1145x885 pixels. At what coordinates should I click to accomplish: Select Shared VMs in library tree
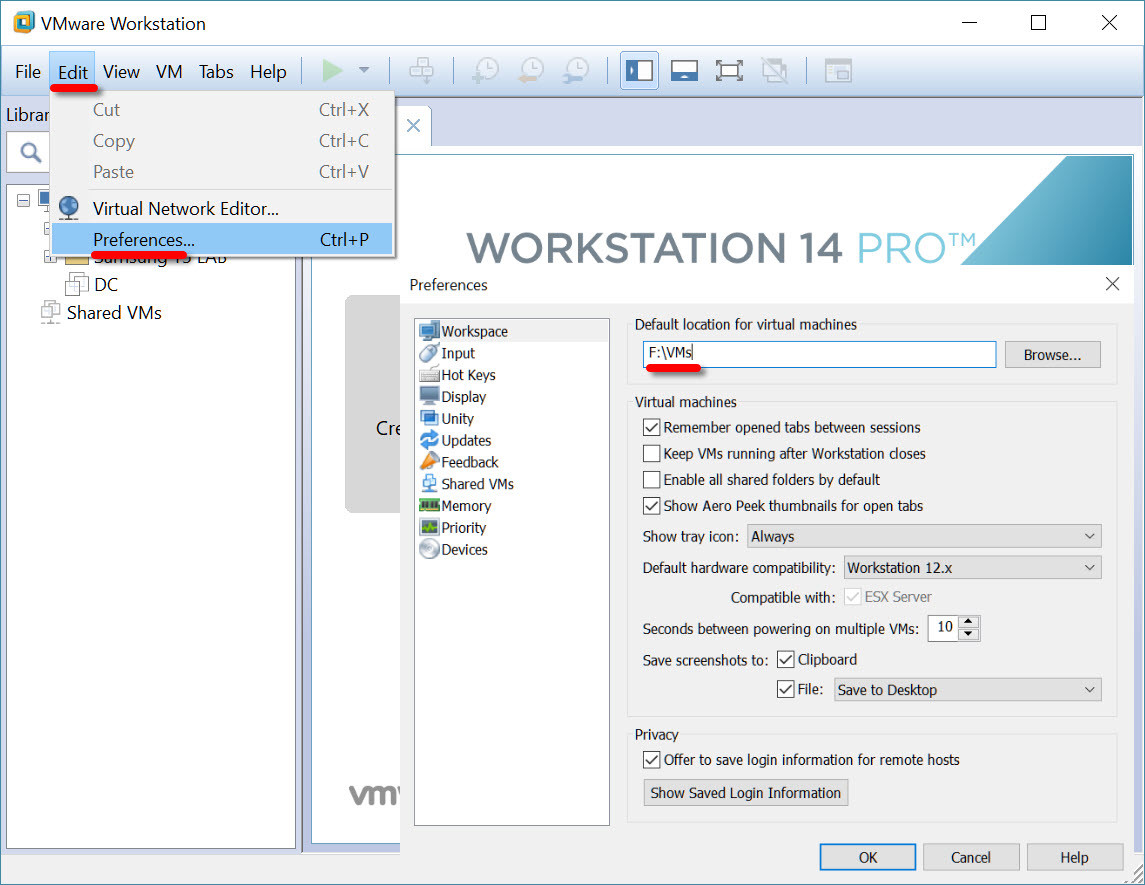click(x=102, y=313)
